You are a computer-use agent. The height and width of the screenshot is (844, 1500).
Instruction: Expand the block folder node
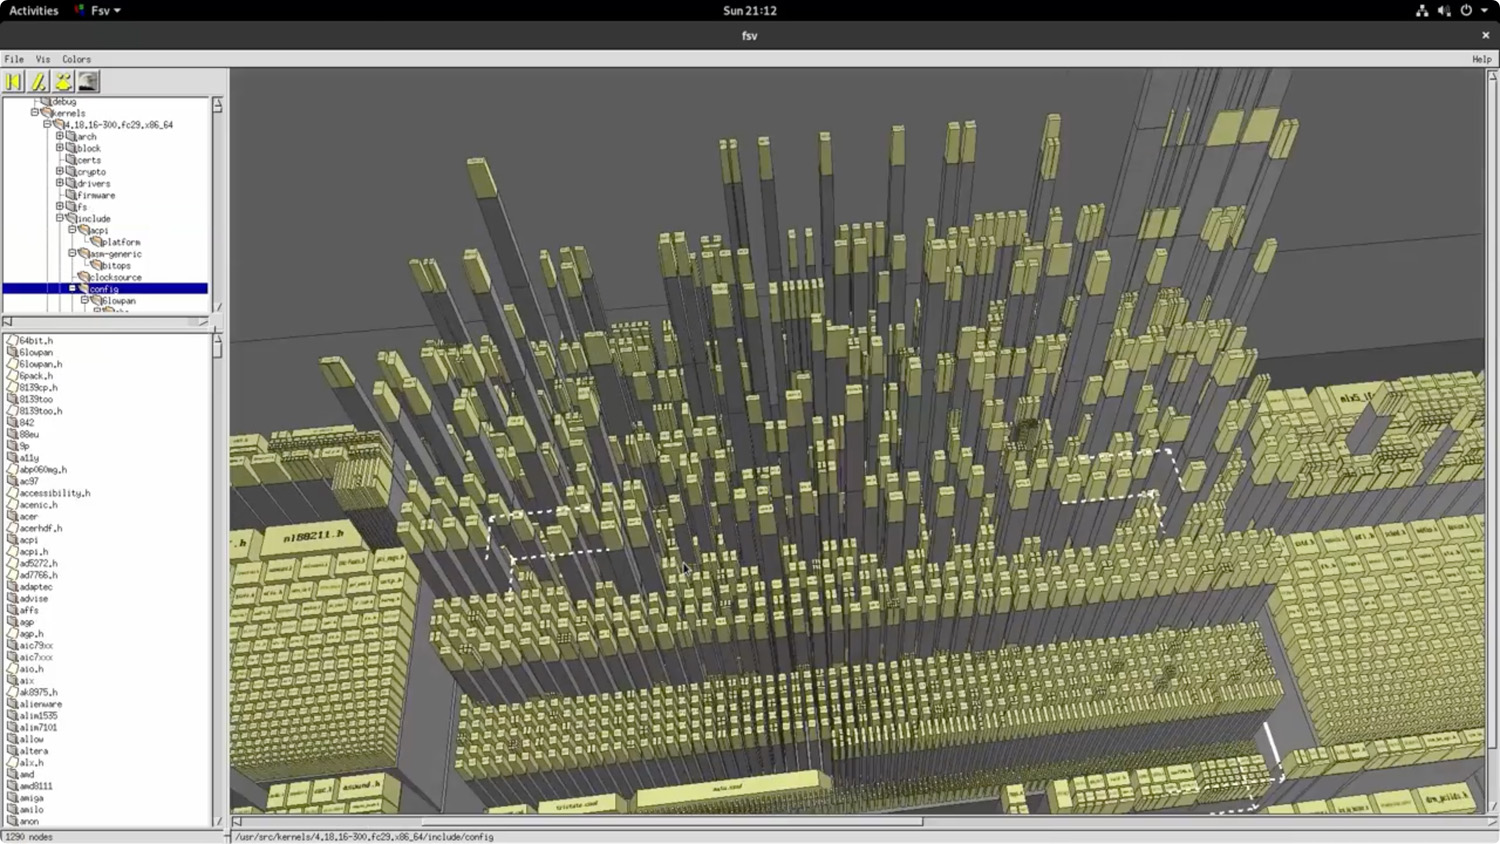[x=59, y=148]
